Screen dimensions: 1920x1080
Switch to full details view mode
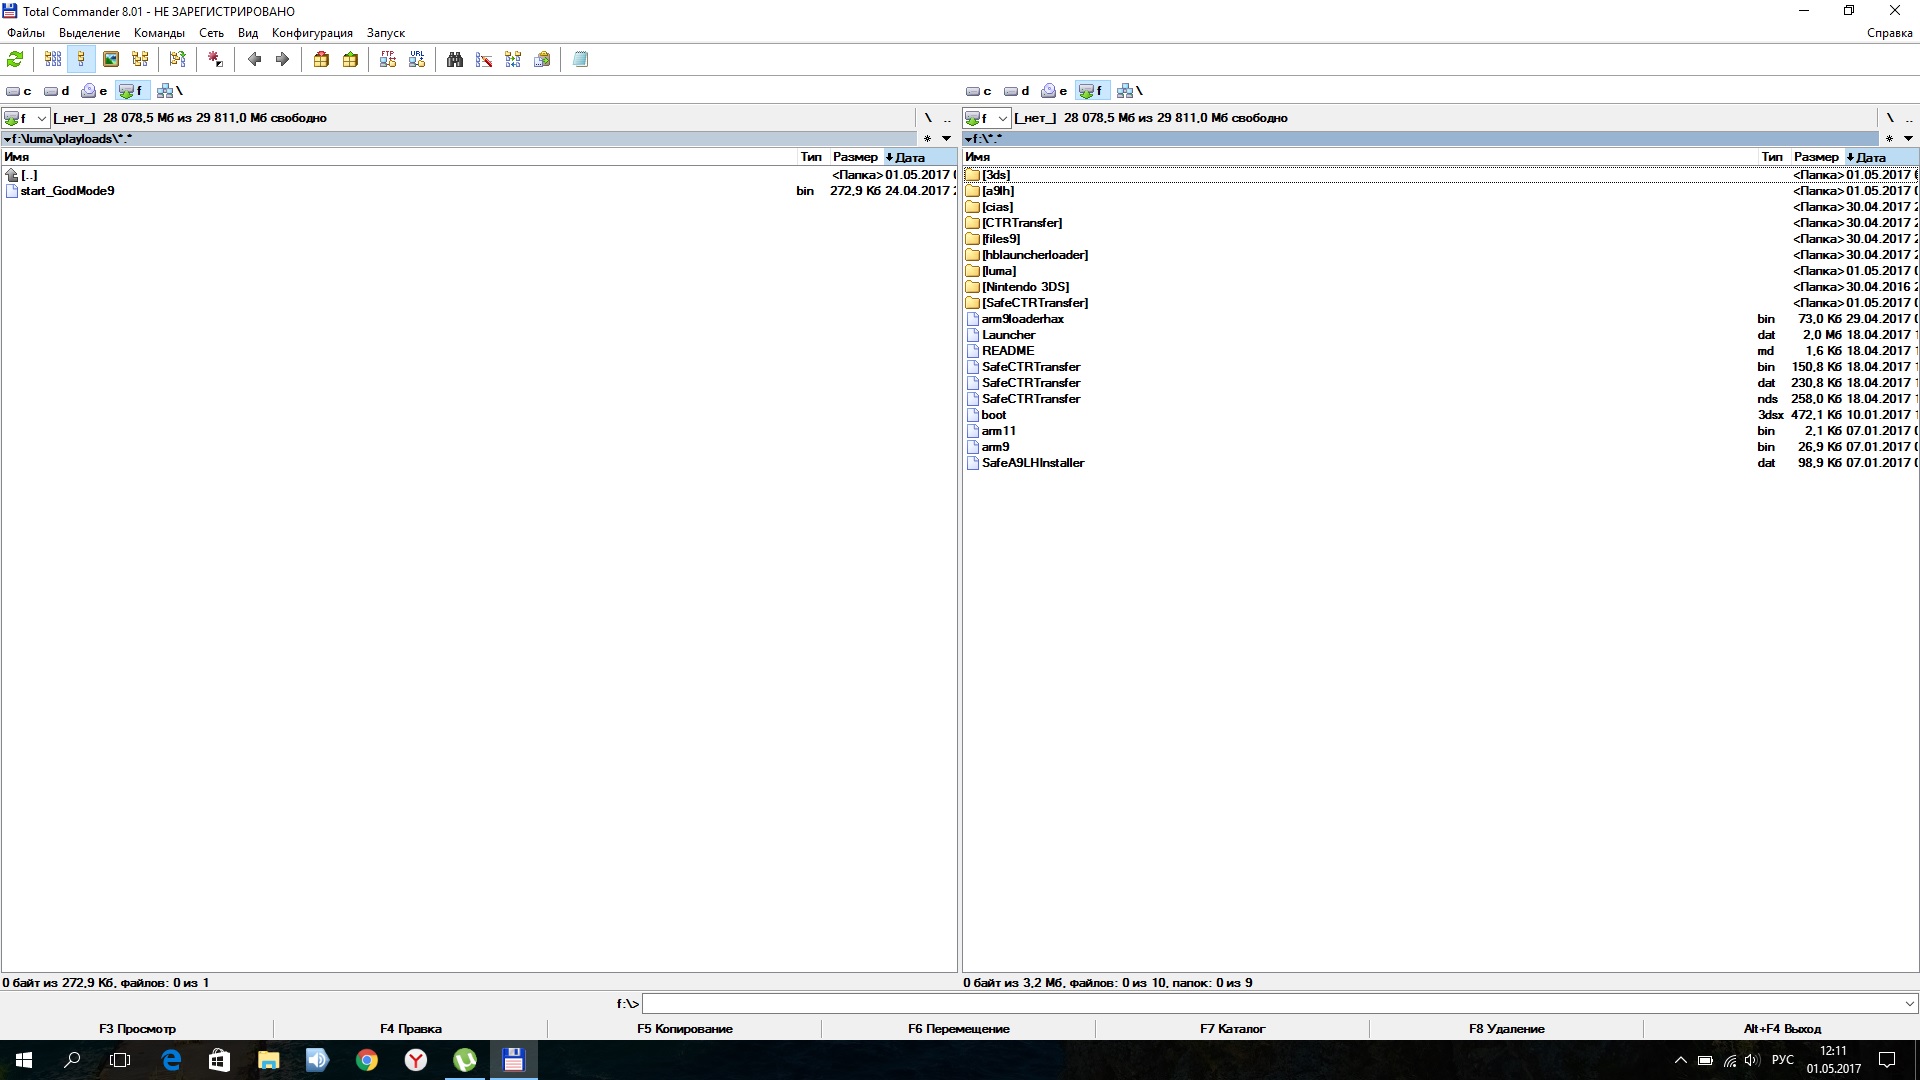(82, 60)
